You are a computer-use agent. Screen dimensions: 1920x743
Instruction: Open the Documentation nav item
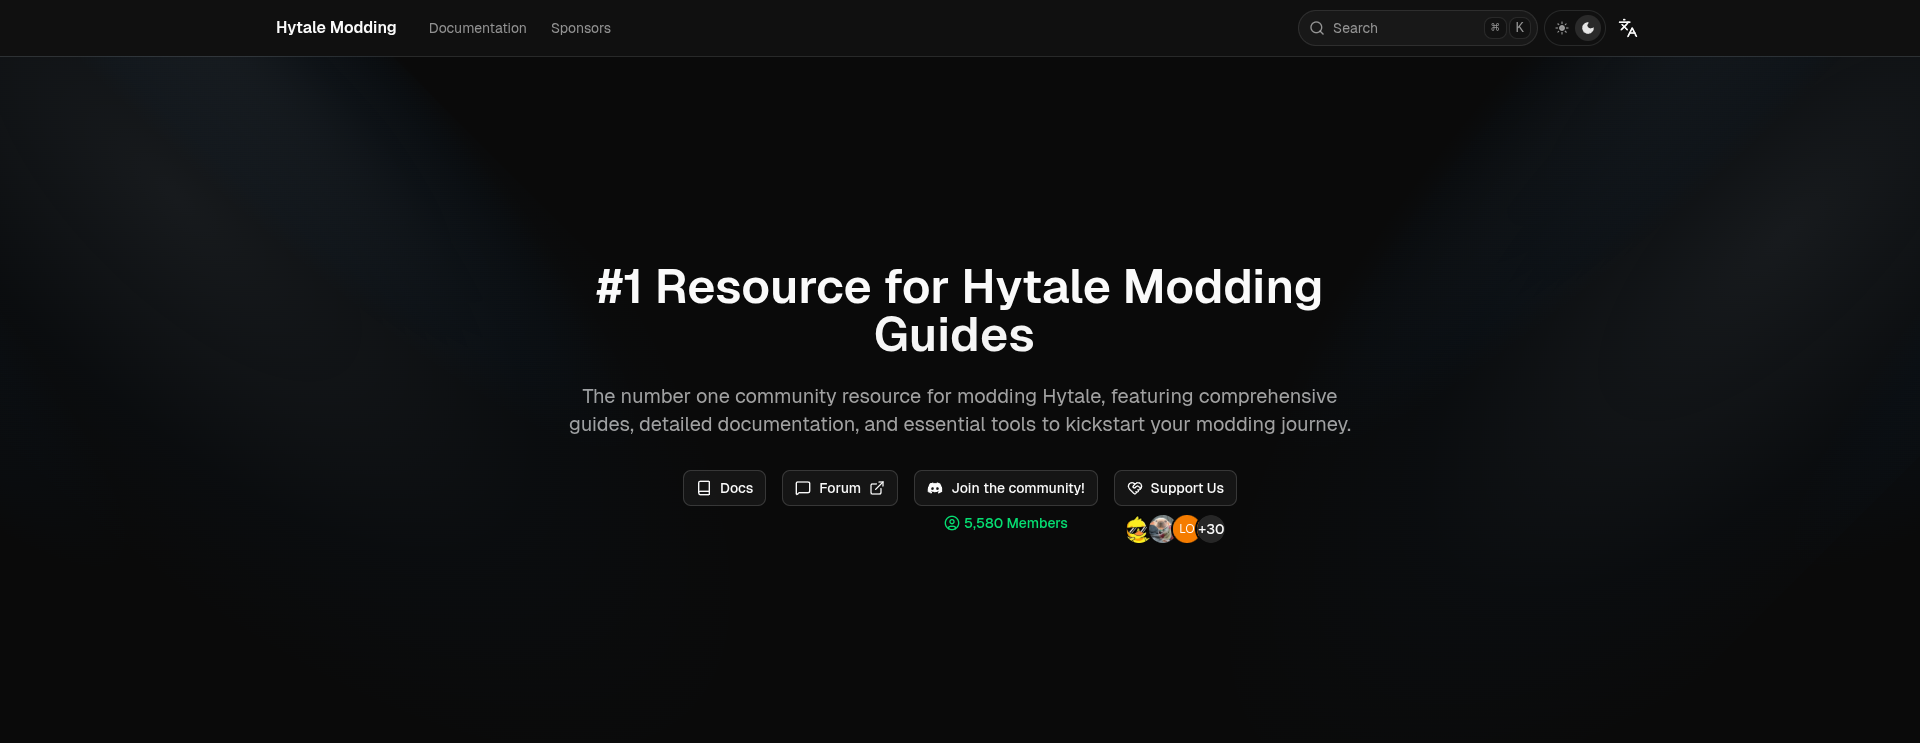click(x=477, y=28)
